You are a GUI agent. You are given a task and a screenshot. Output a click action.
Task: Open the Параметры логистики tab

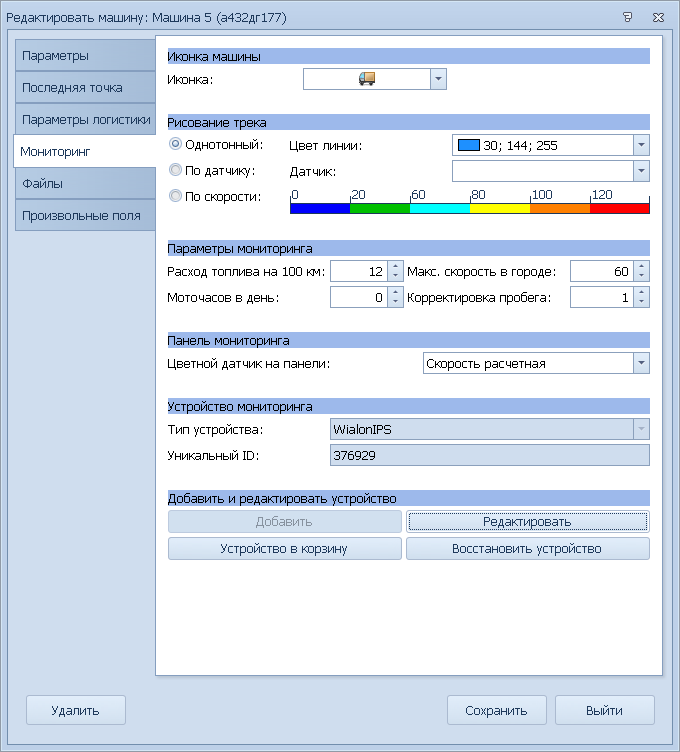[85, 119]
